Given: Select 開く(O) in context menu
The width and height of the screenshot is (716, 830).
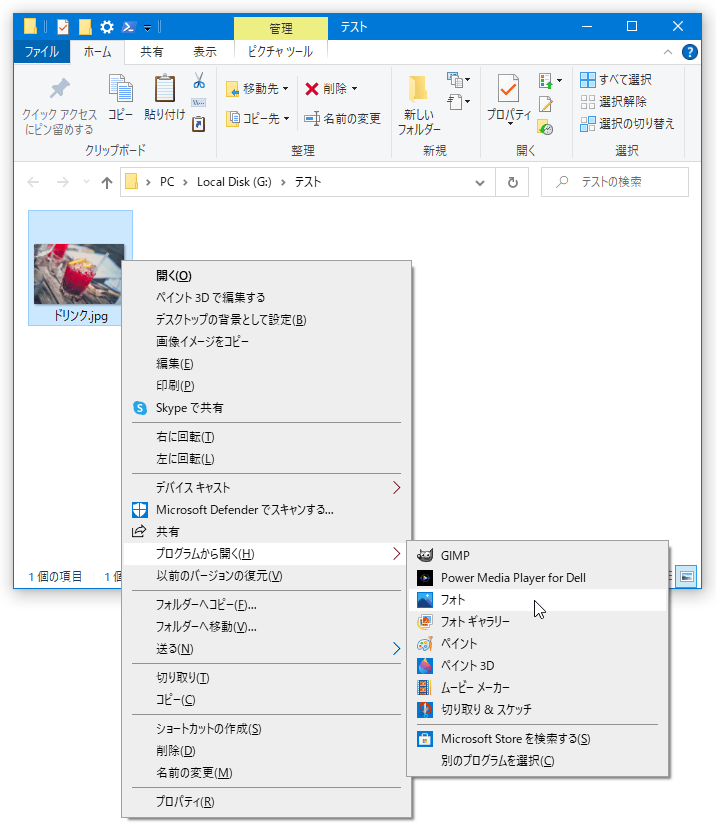Looking at the screenshot, I should pyautogui.click(x=266, y=276).
